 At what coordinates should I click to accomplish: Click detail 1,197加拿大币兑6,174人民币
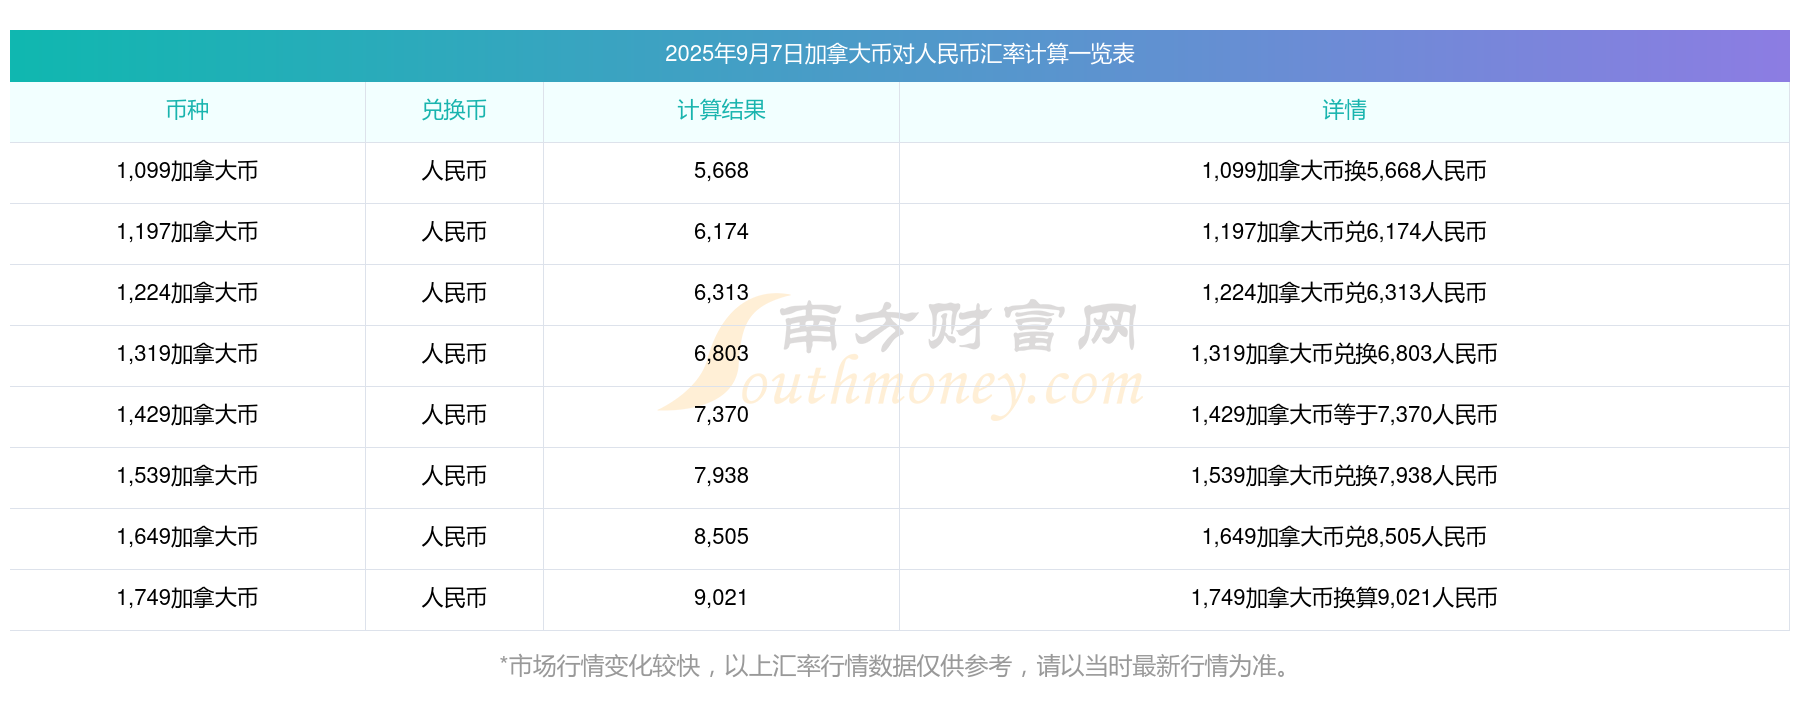(1344, 232)
